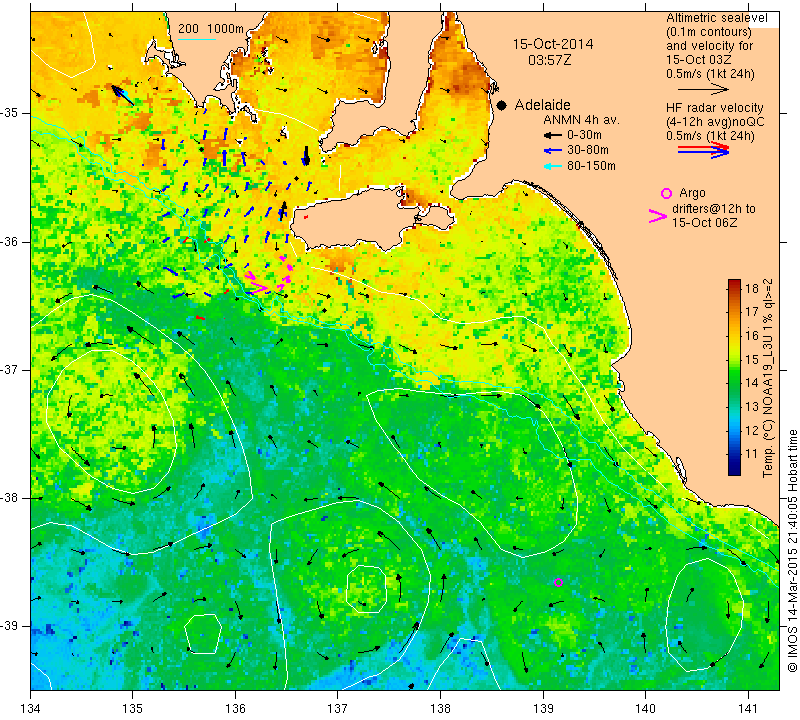
Task: Click the 'ANMN 4h av.' legend heading
Action: [x=581, y=120]
